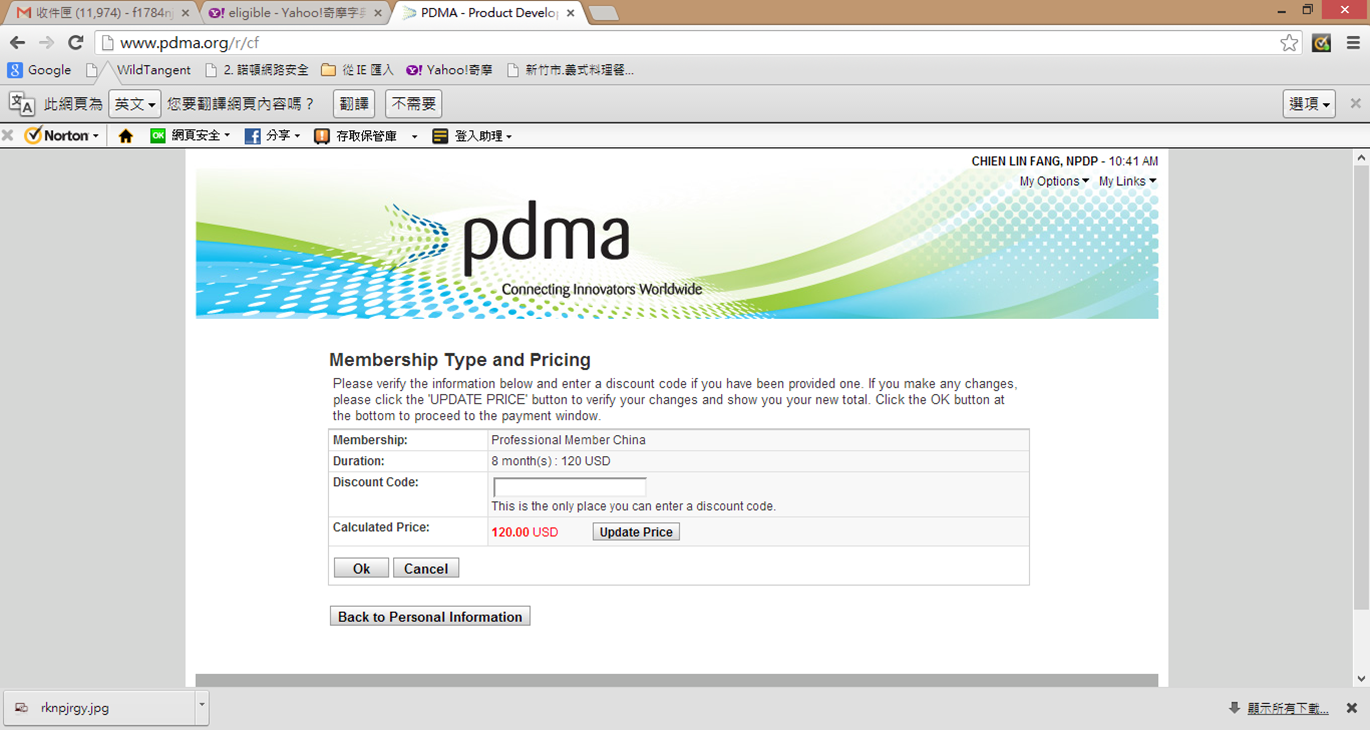1370x730 pixels.
Task: Click the scrollbar down arrow
Action: tap(1361, 679)
